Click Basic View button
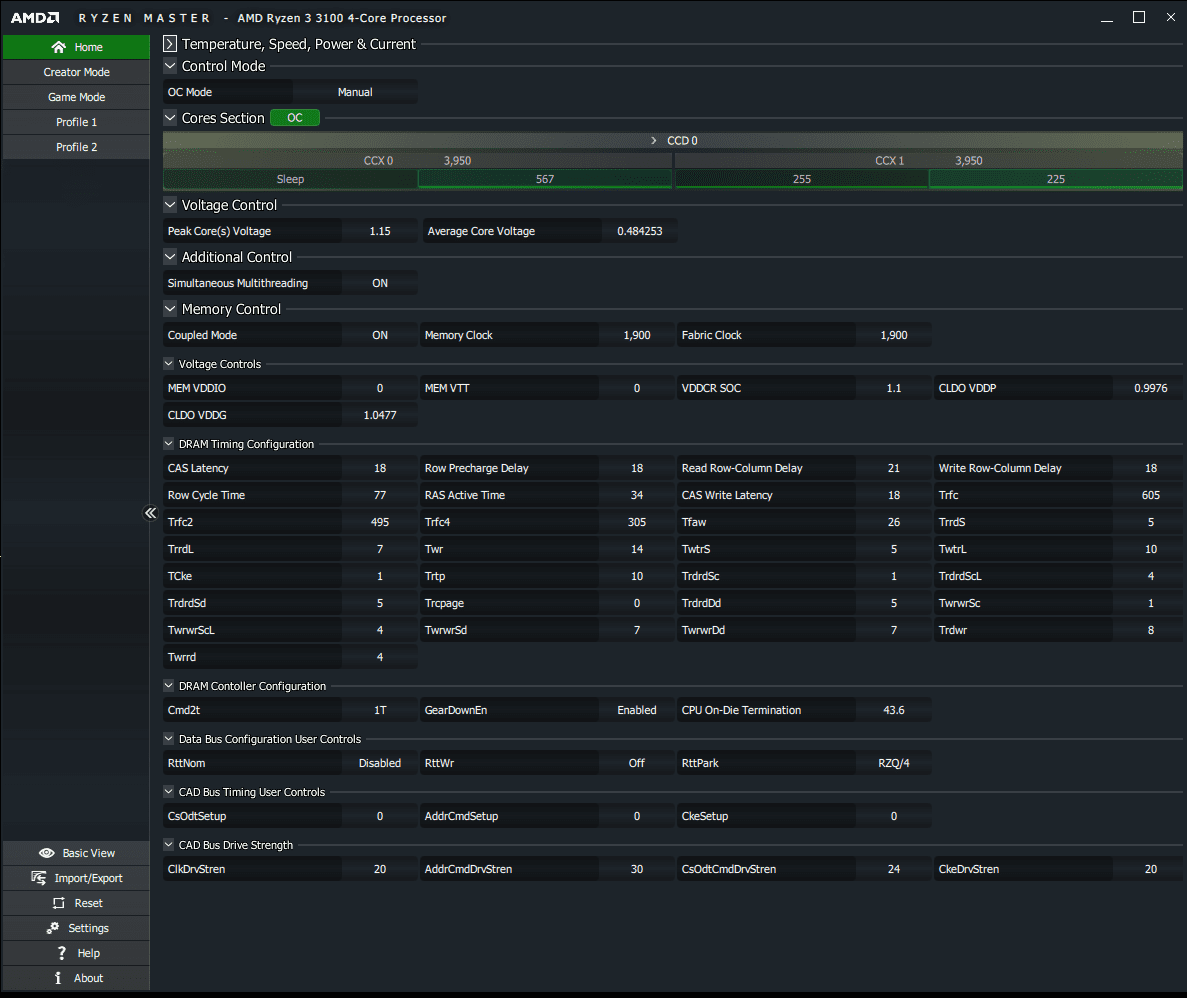 coord(76,853)
